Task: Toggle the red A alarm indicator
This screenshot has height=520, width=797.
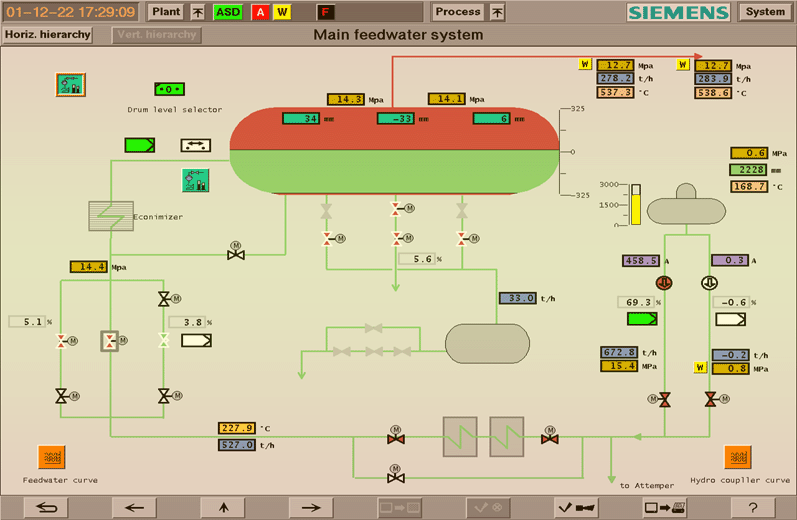Action: 260,12
